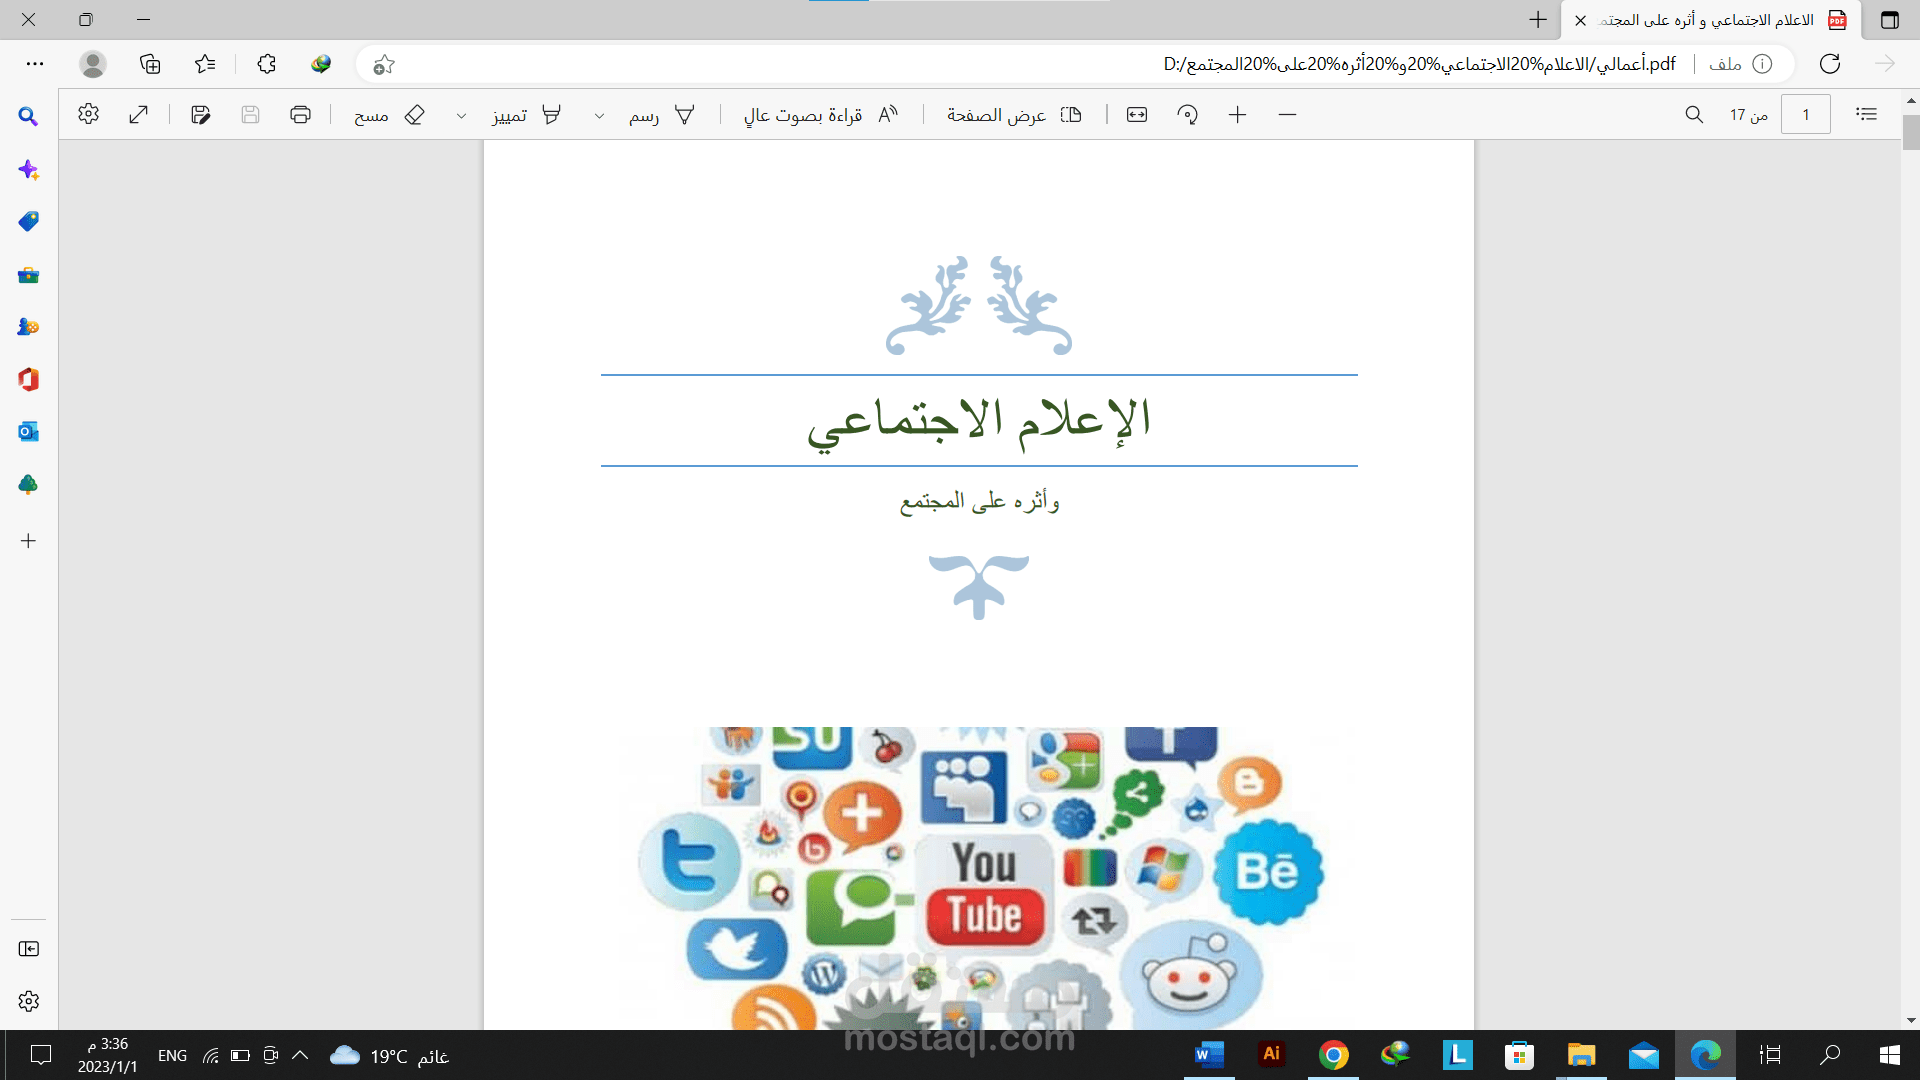Open the Outlook icon in sidebar
The height and width of the screenshot is (1080, 1920).
28,431
